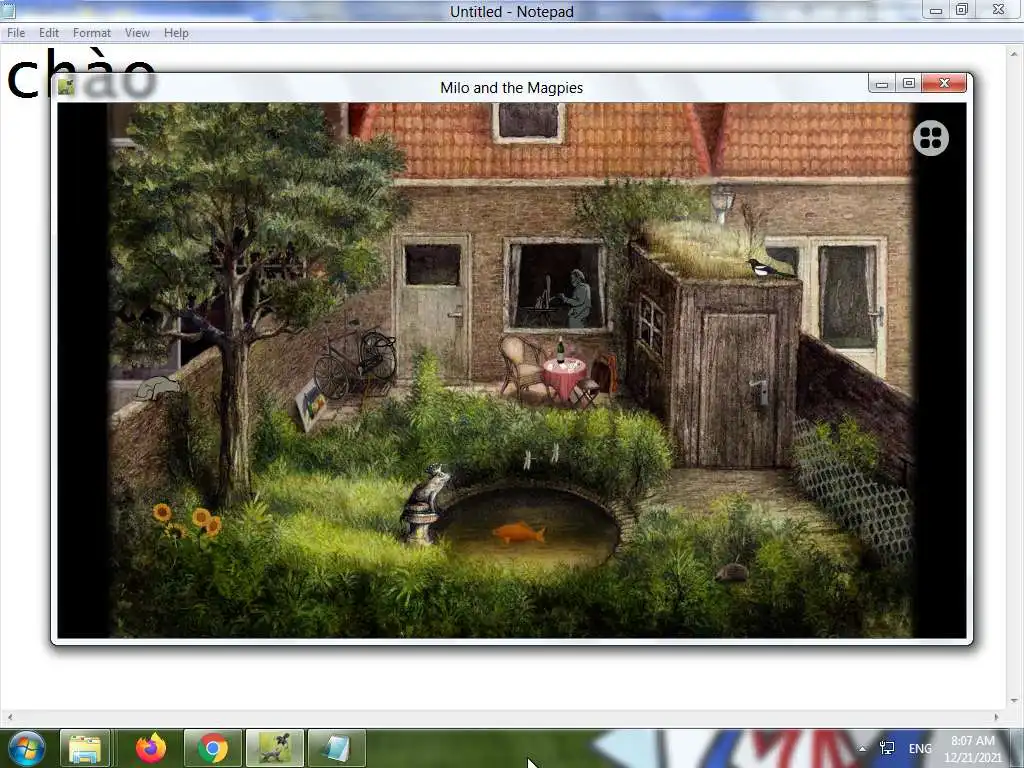Minimize the Notepad window
The image size is (1024, 768).
click(x=936, y=9)
